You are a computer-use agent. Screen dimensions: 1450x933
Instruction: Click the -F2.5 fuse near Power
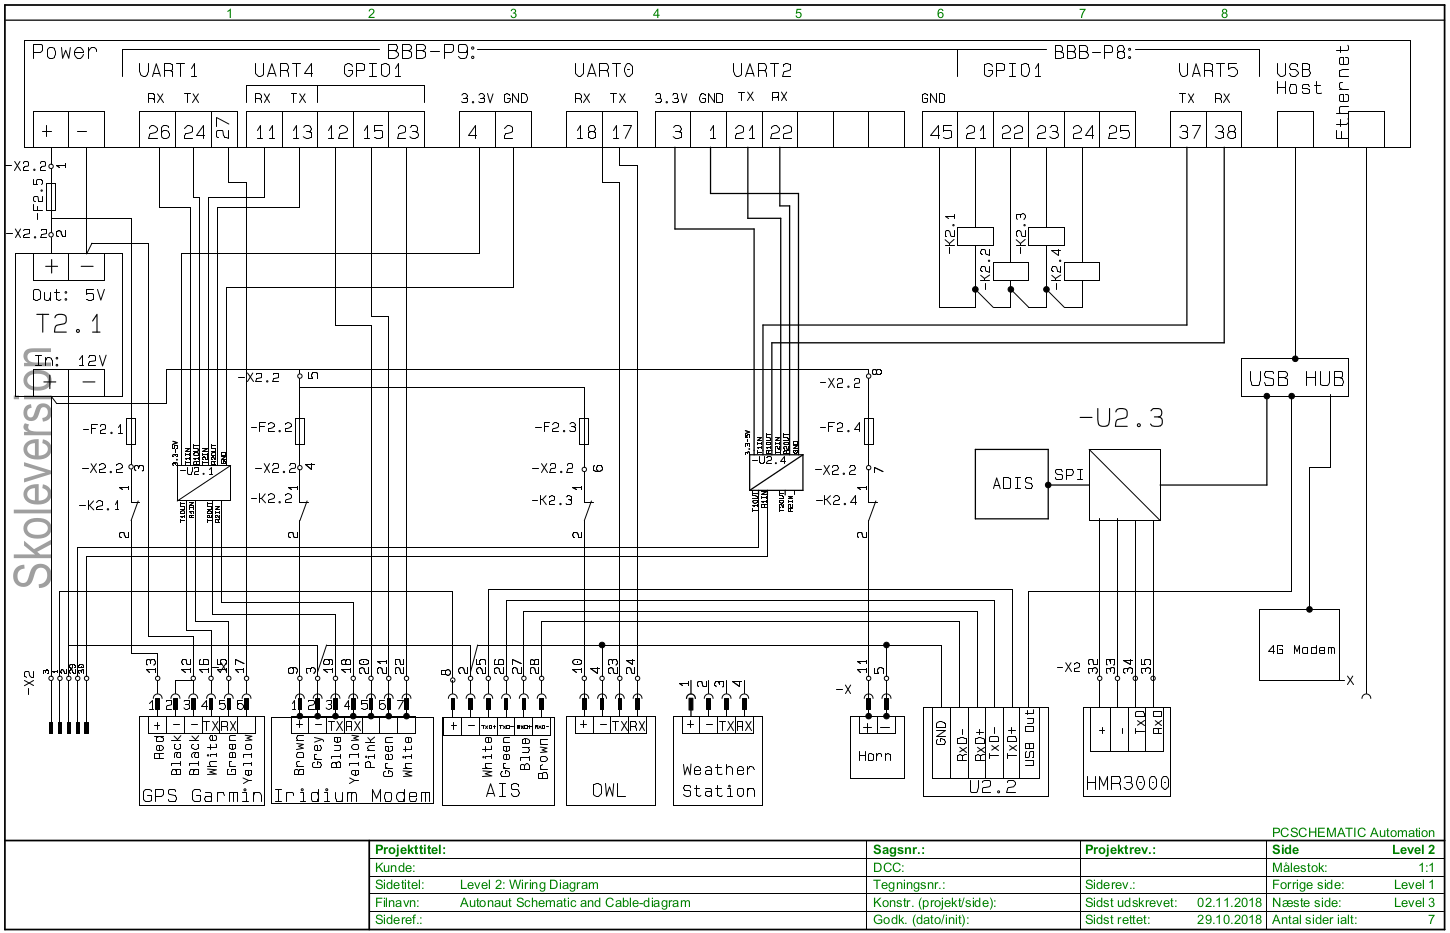pyautogui.click(x=52, y=197)
